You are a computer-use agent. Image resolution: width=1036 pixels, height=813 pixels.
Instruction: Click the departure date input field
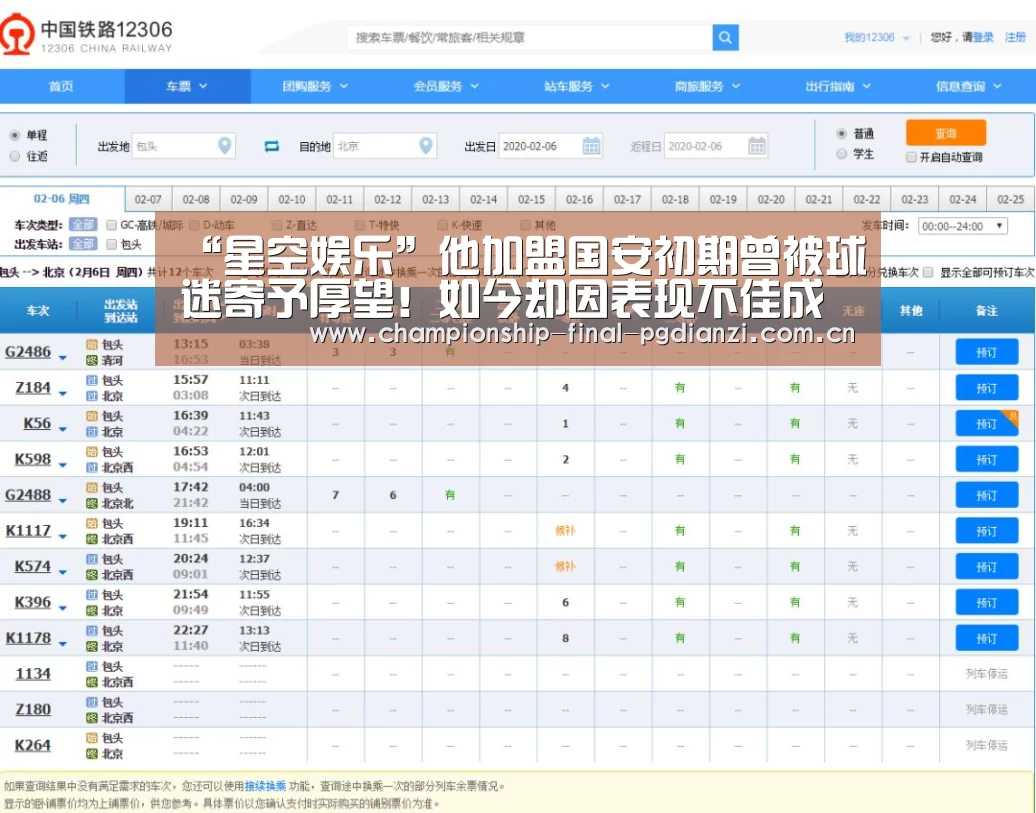(550, 146)
